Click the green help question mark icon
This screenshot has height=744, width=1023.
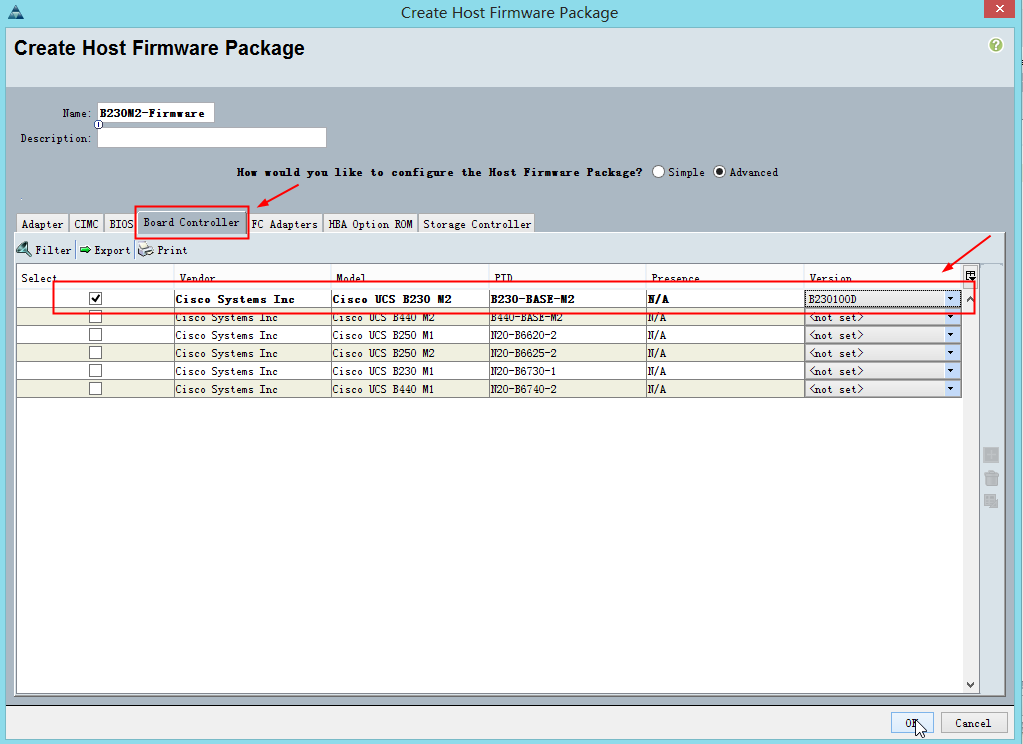click(996, 45)
